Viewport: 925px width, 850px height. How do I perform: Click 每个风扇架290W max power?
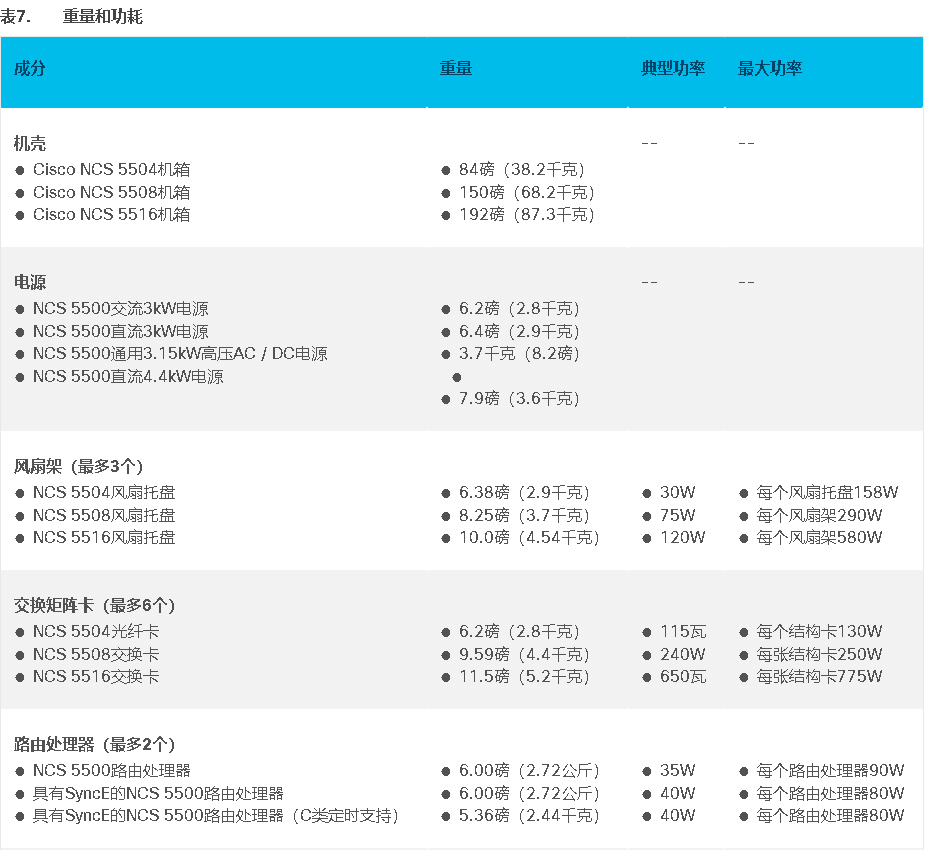click(819, 516)
